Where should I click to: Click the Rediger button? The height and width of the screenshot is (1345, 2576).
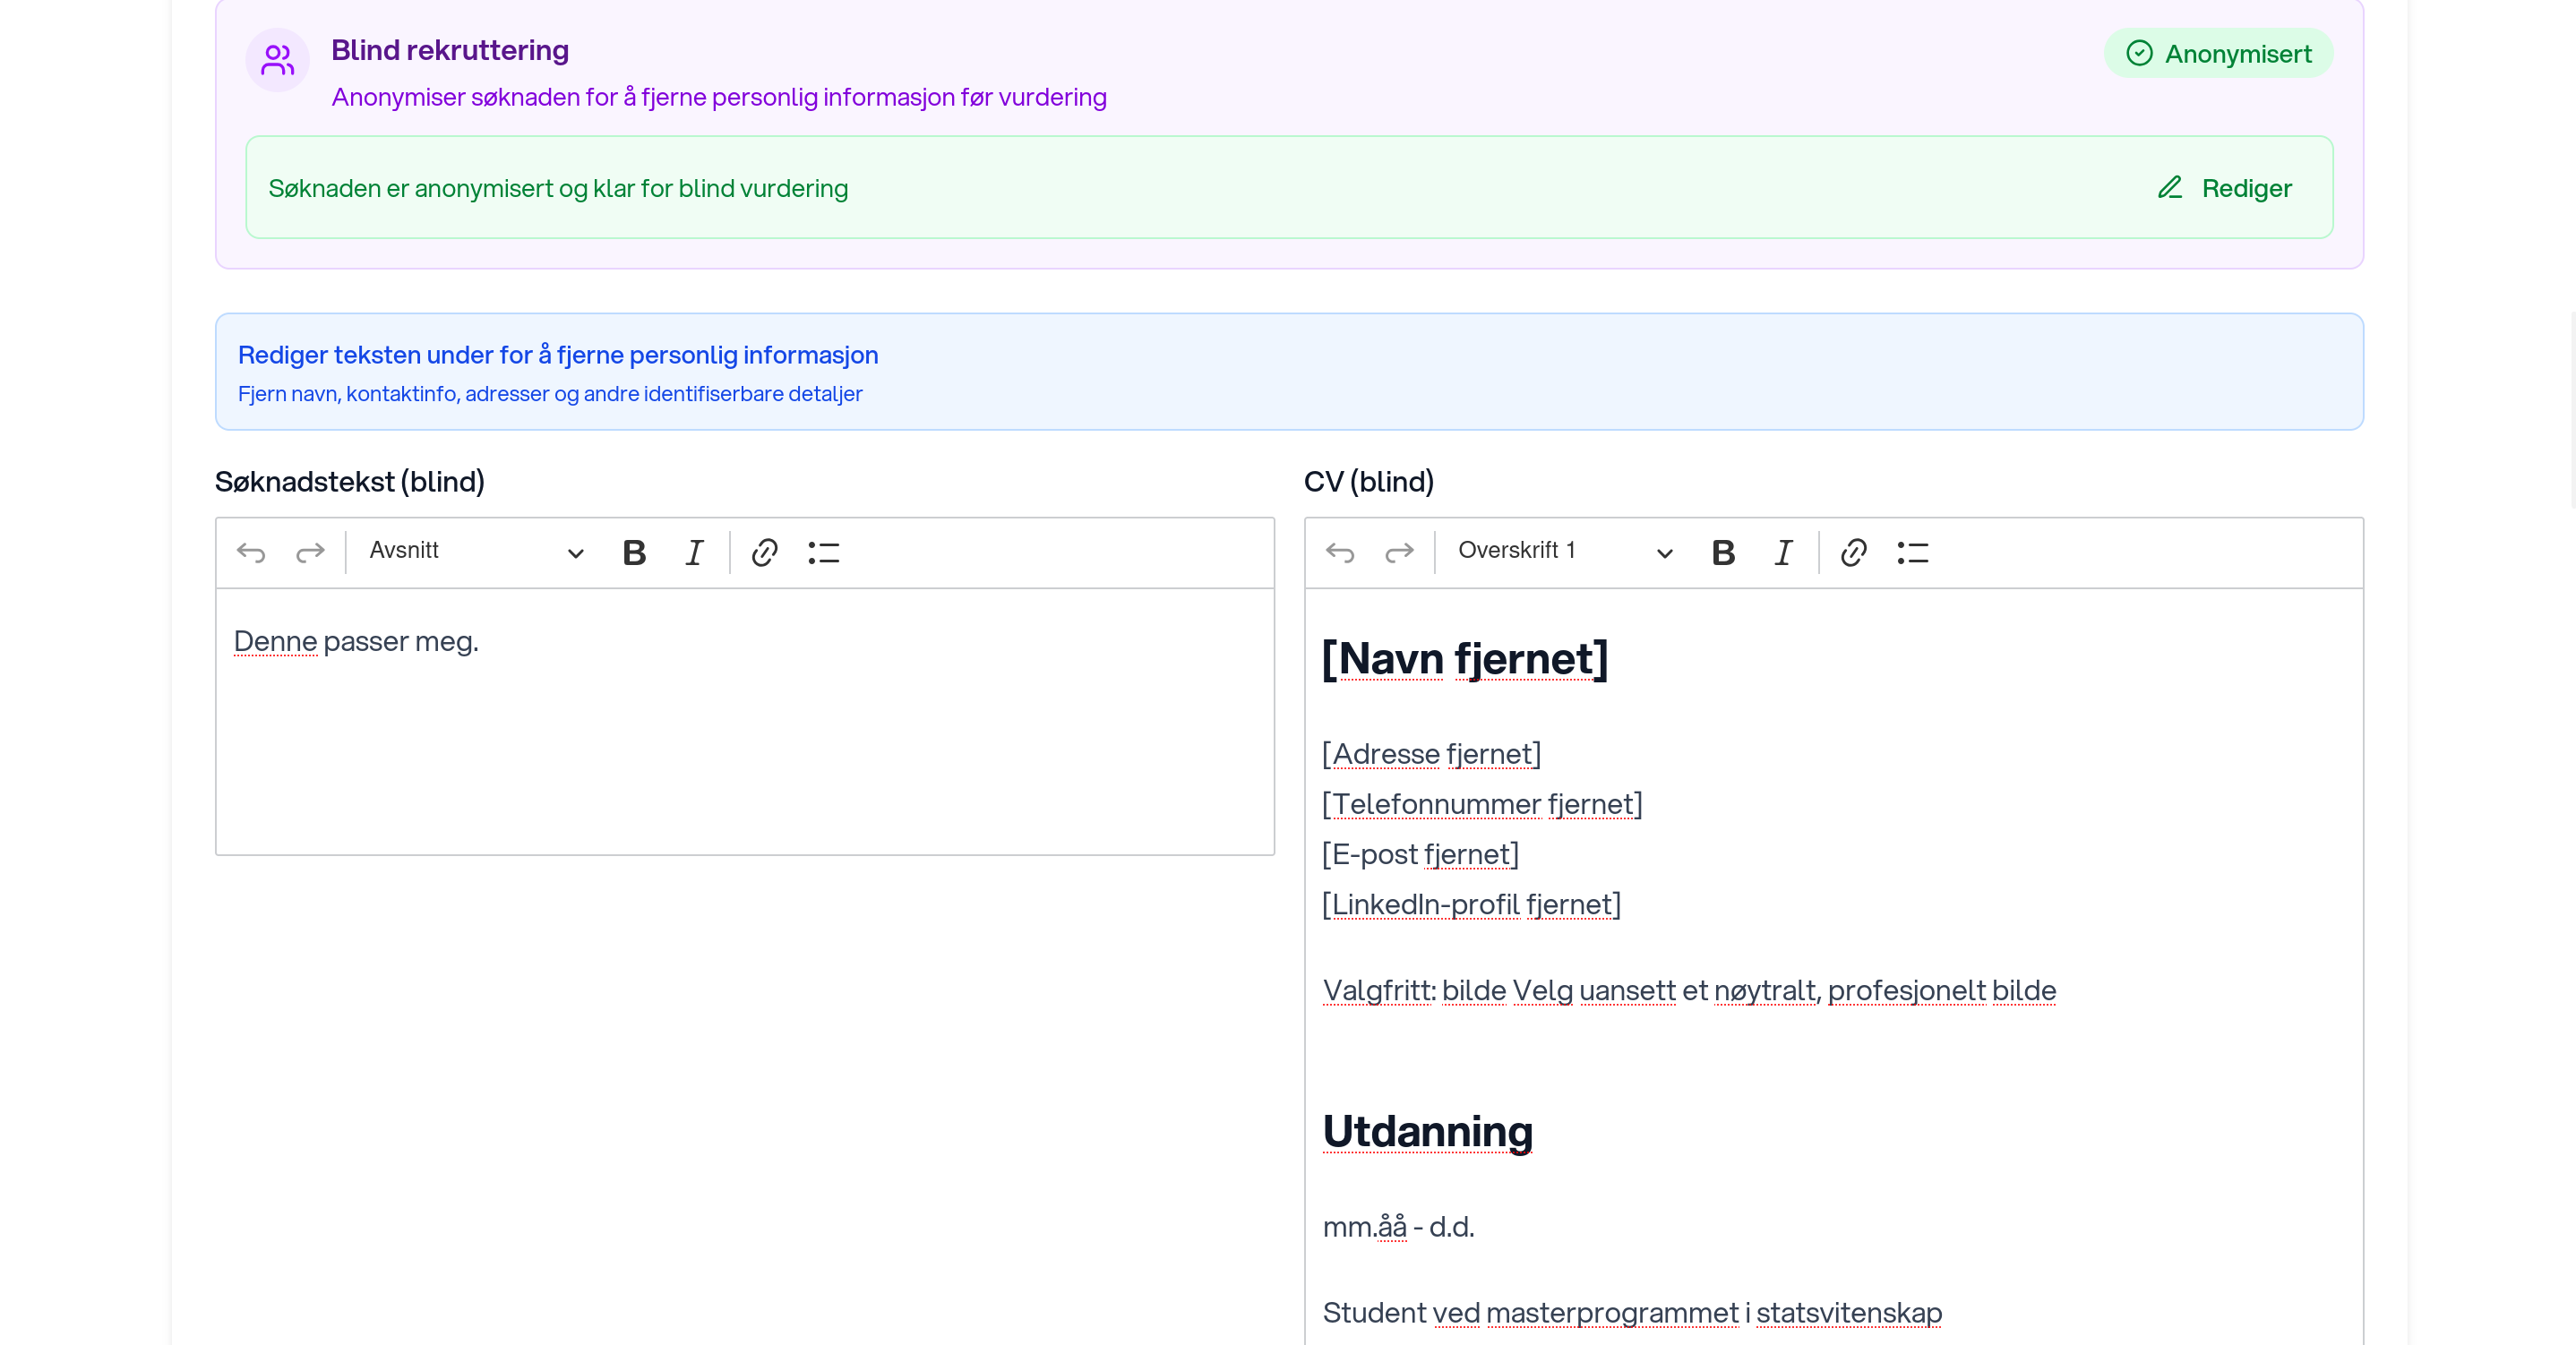point(2225,188)
